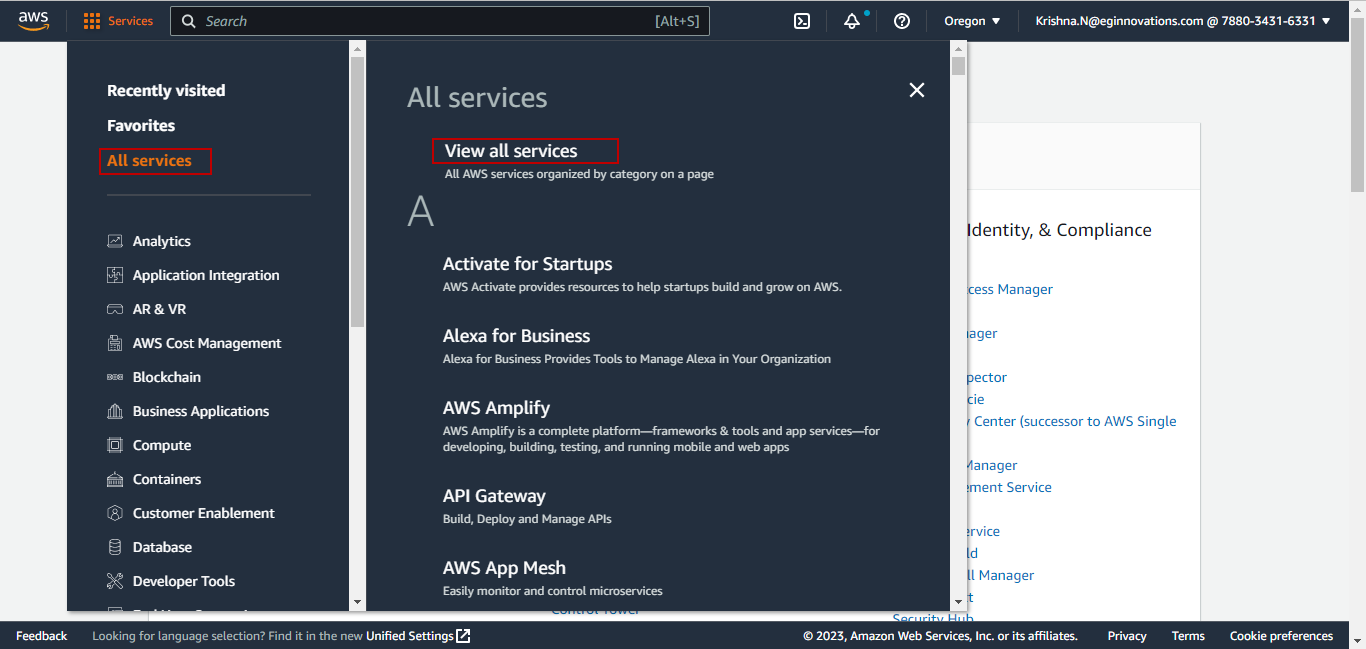The width and height of the screenshot is (1366, 649).
Task: Open the Compute category
Action: (x=162, y=445)
